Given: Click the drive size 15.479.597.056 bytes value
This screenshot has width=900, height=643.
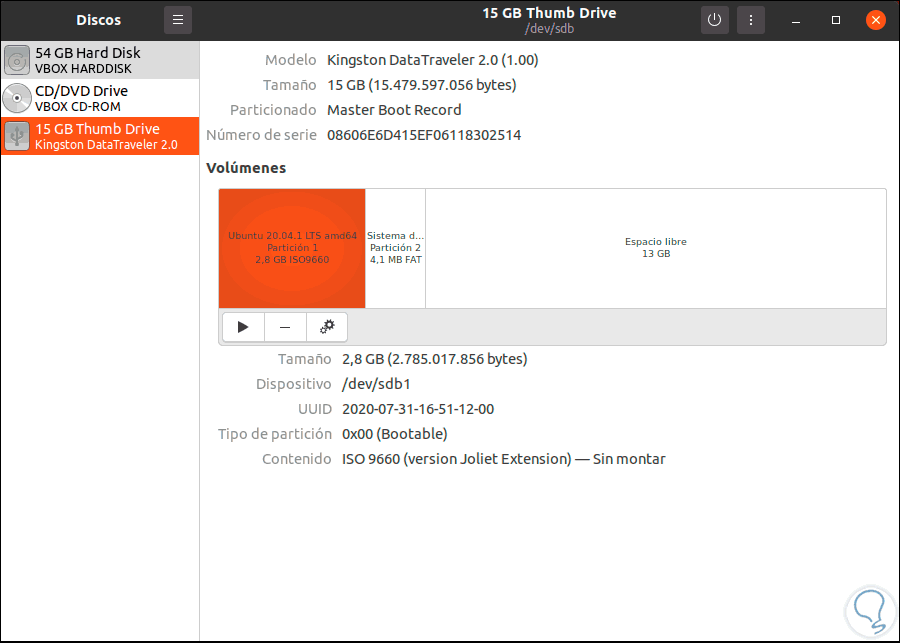Looking at the screenshot, I should click(422, 85).
